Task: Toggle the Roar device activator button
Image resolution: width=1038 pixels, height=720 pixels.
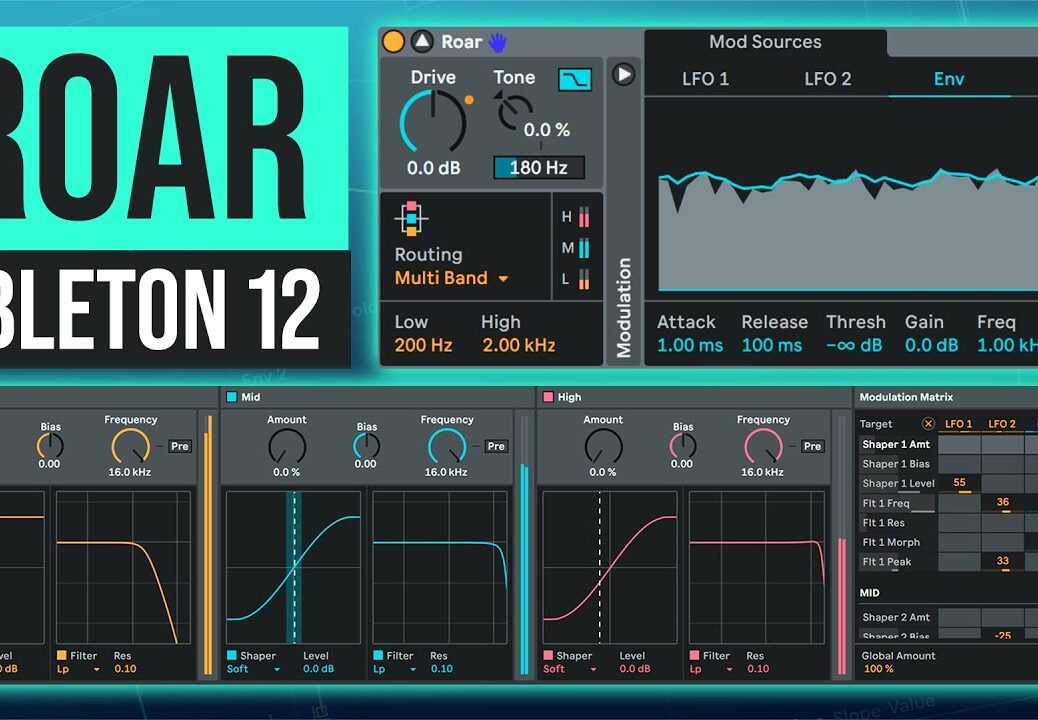Action: click(393, 42)
